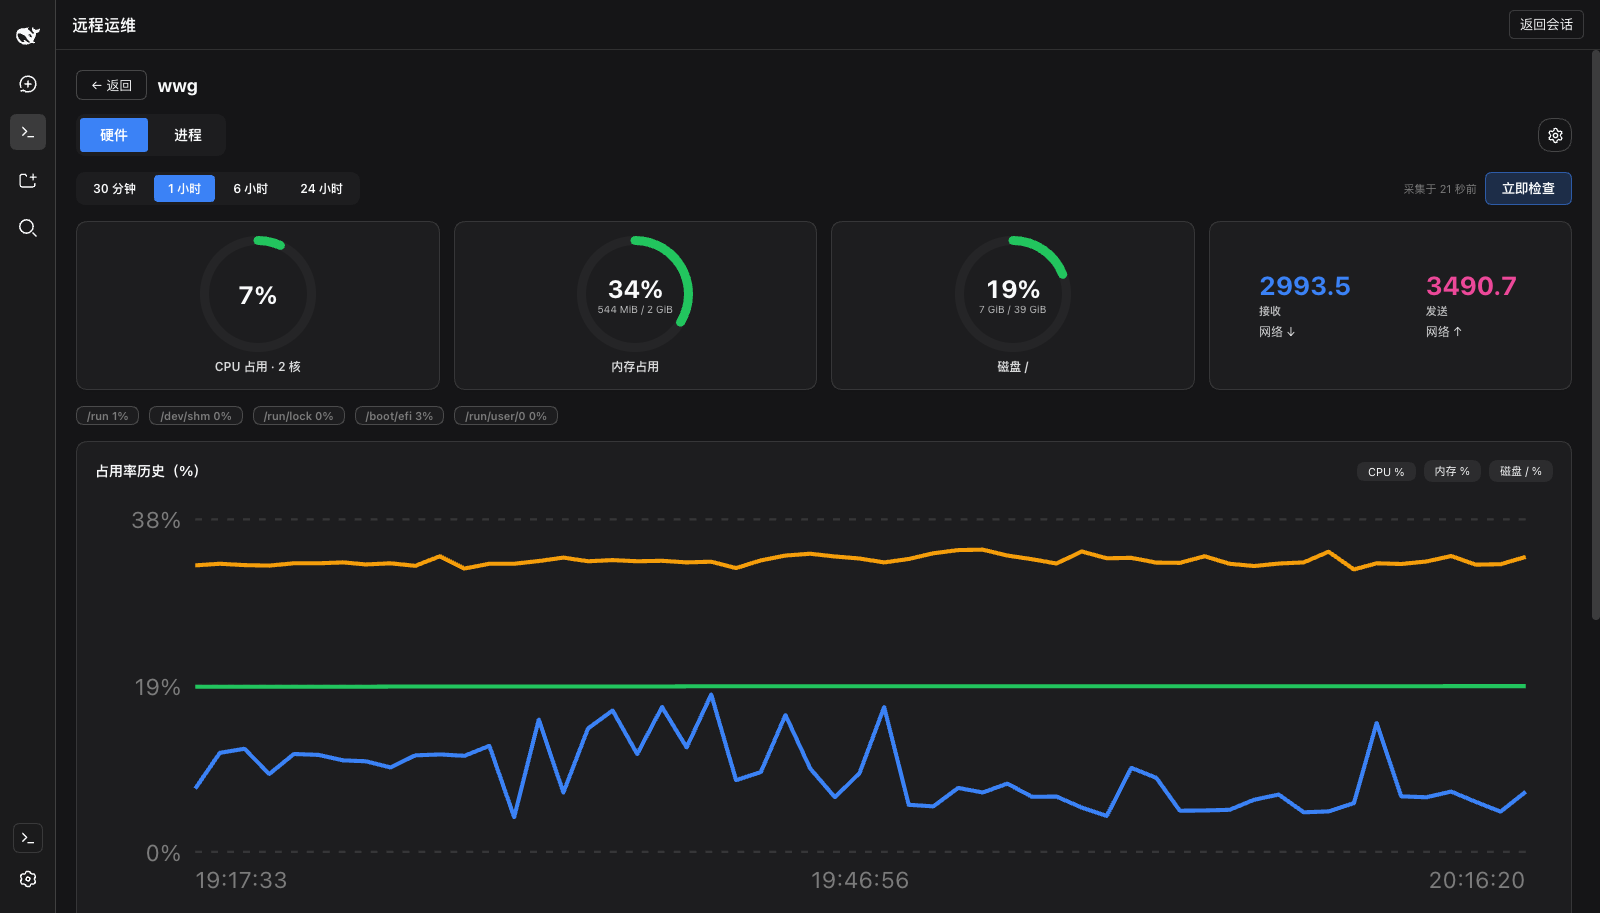Click the host name wwg
1600x913 pixels.
pos(178,86)
